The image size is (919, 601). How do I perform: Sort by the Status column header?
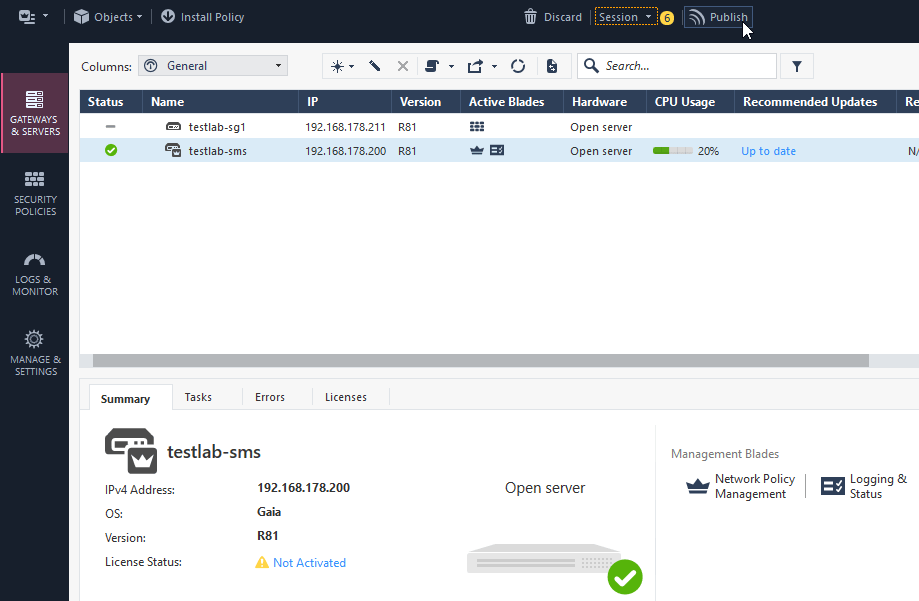pyautogui.click(x=111, y=101)
